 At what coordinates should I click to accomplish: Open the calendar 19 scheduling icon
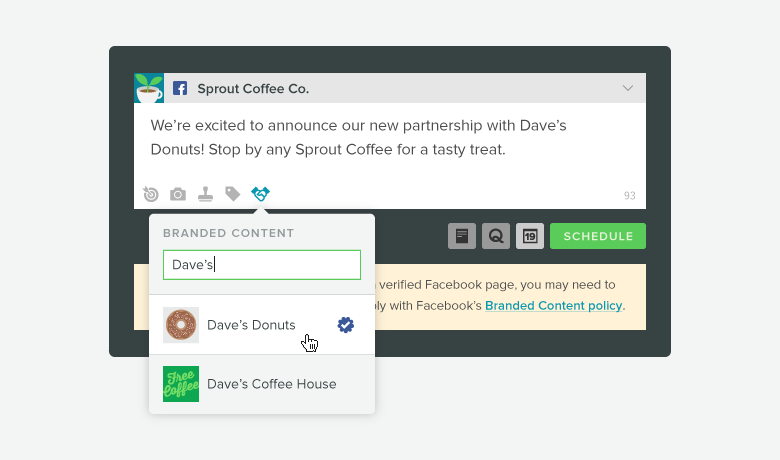coord(530,236)
